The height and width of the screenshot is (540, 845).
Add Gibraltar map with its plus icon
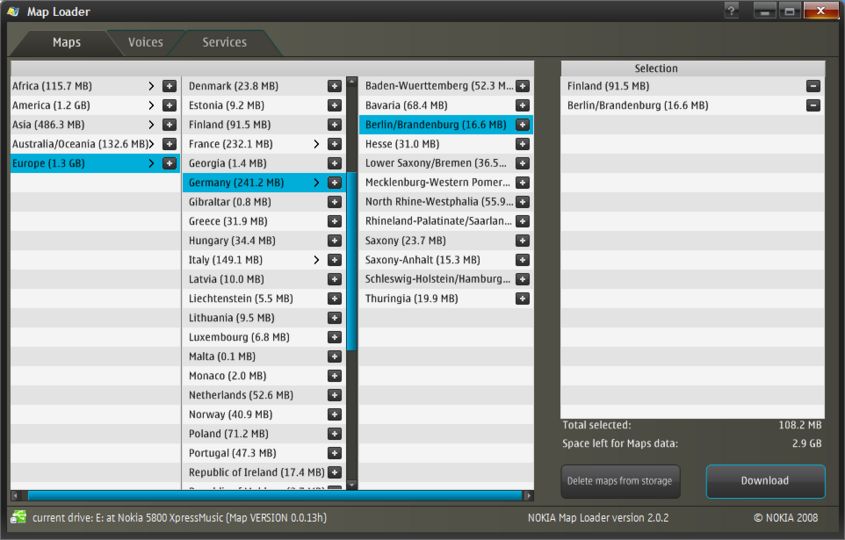[335, 202]
